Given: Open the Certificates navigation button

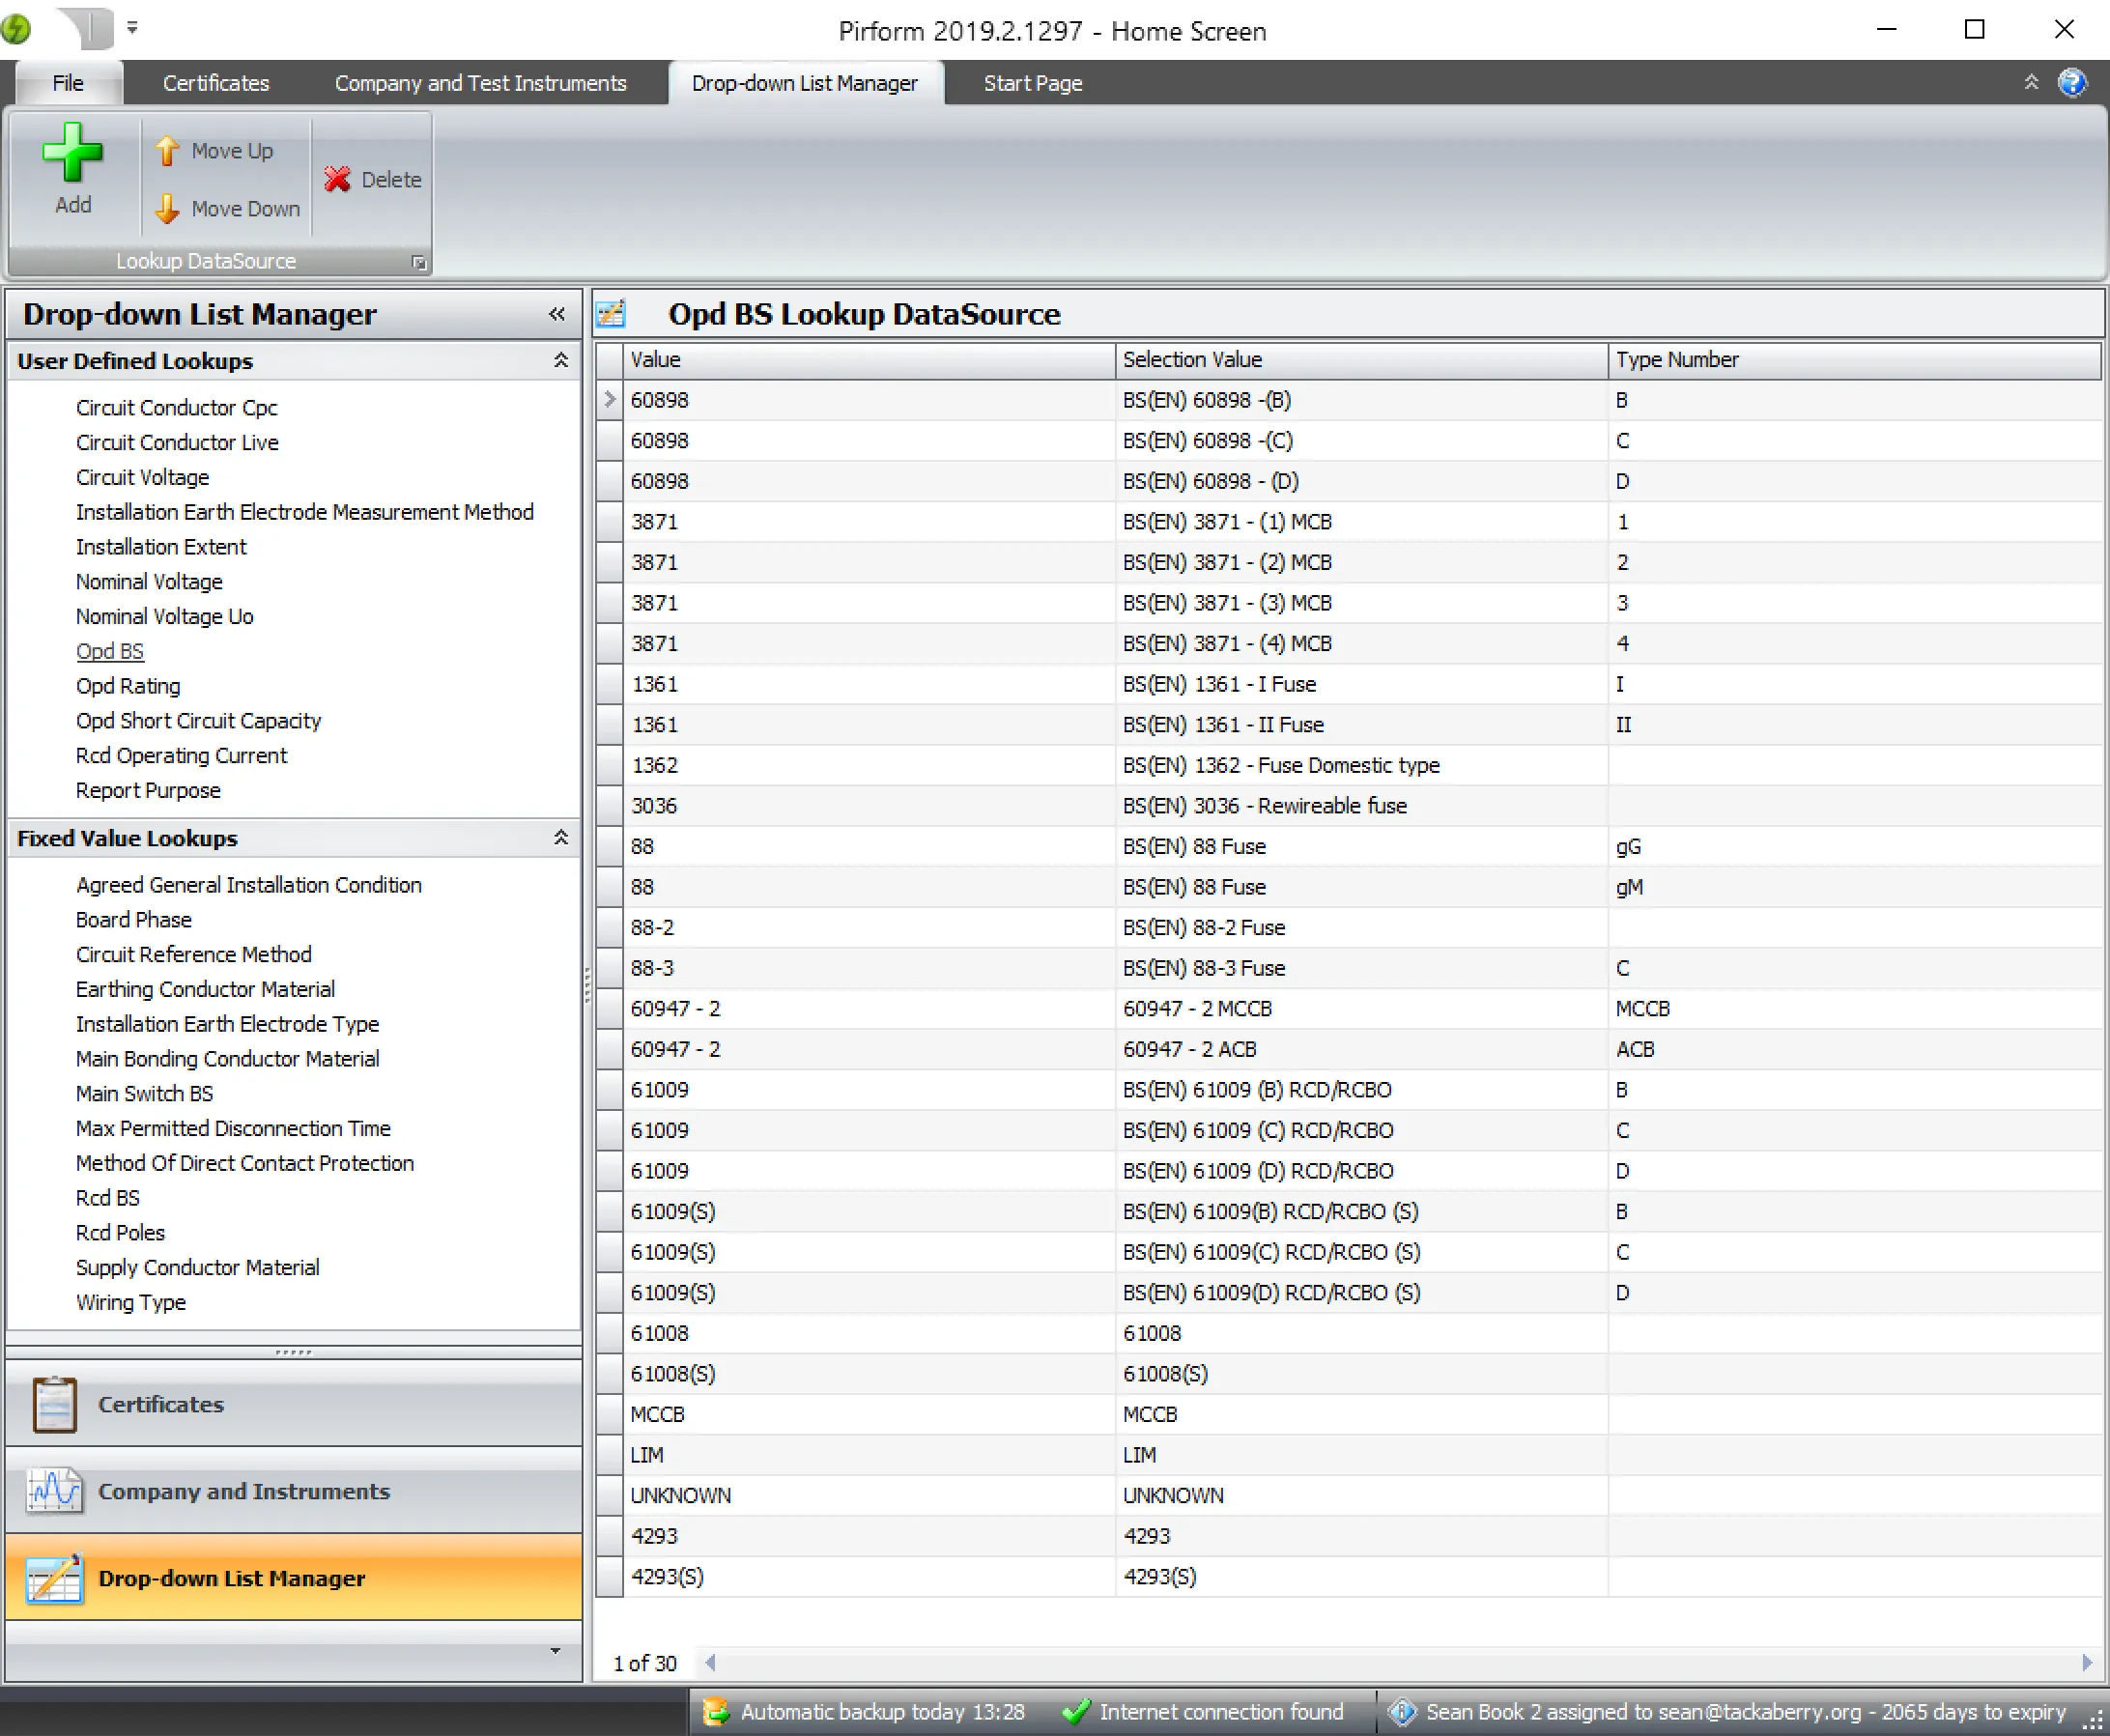Looking at the screenshot, I should coord(161,1404).
